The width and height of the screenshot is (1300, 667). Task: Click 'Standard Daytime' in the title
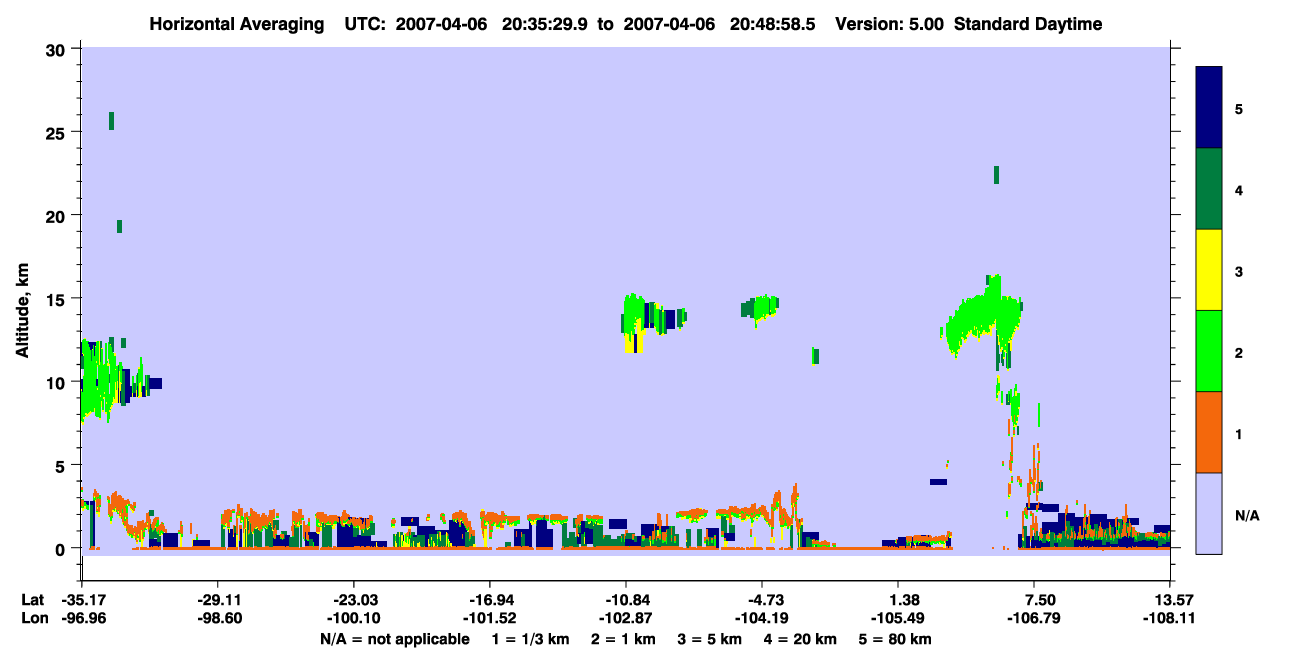[1028, 24]
